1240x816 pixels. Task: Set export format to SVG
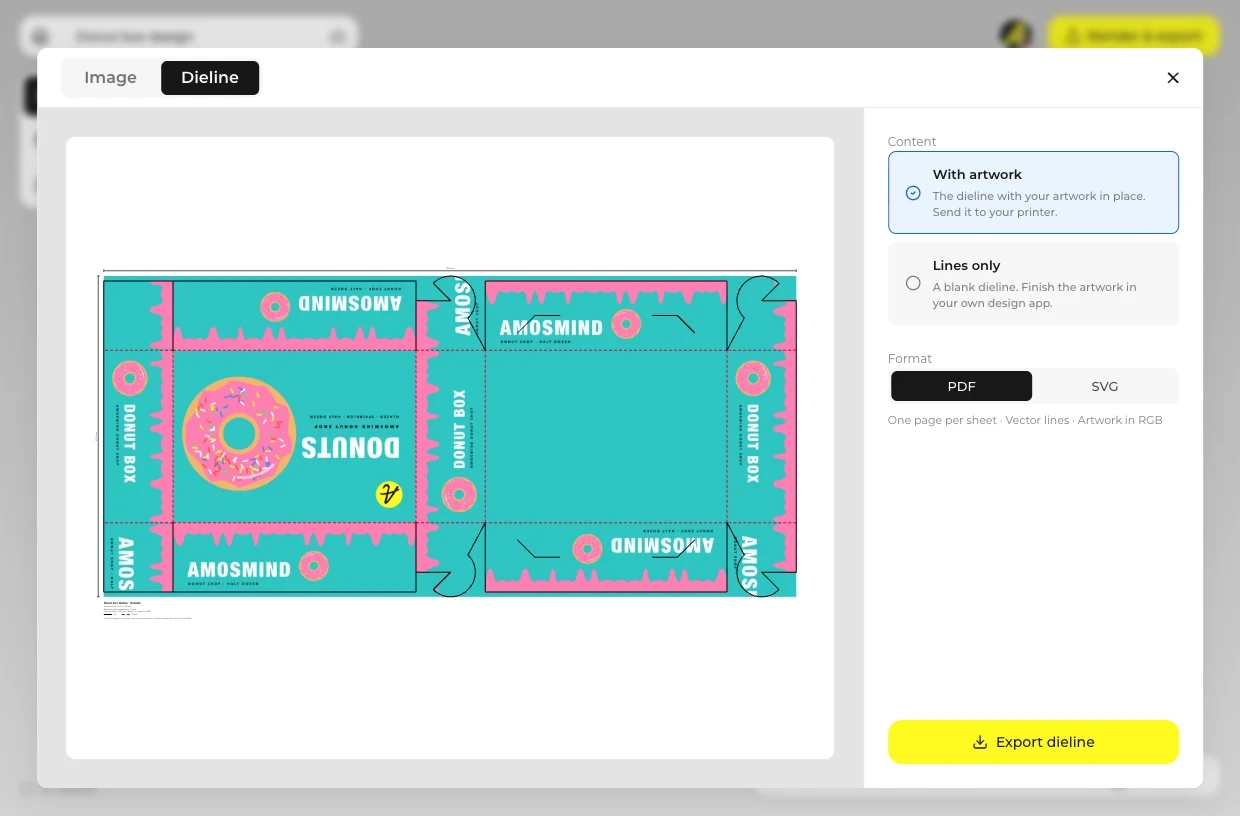(x=1105, y=386)
